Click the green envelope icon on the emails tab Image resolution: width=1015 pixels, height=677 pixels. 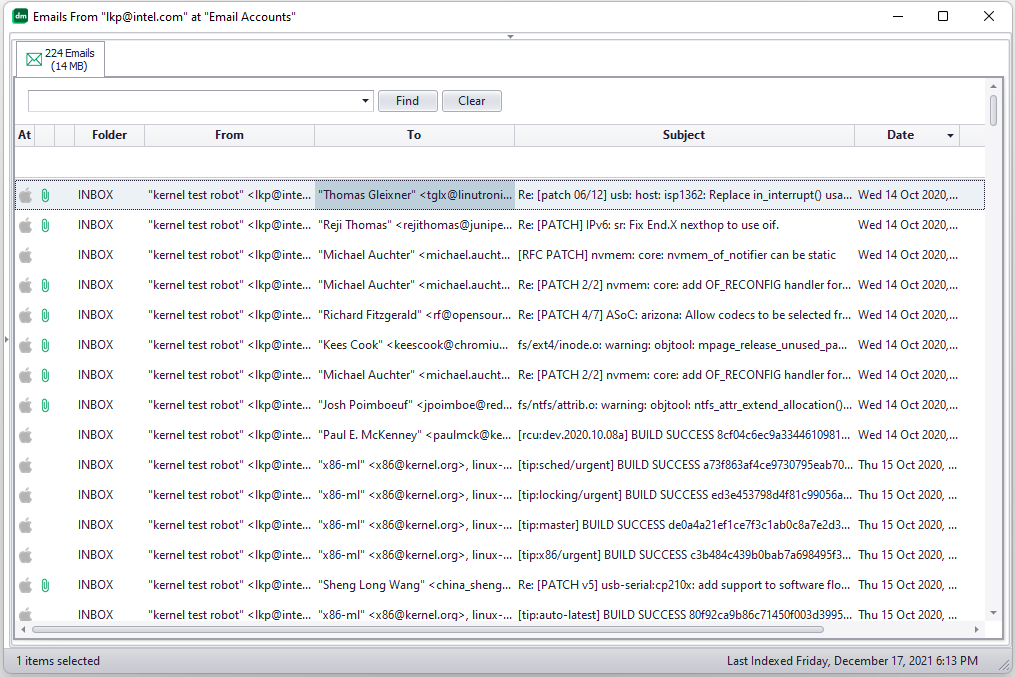pos(34,60)
